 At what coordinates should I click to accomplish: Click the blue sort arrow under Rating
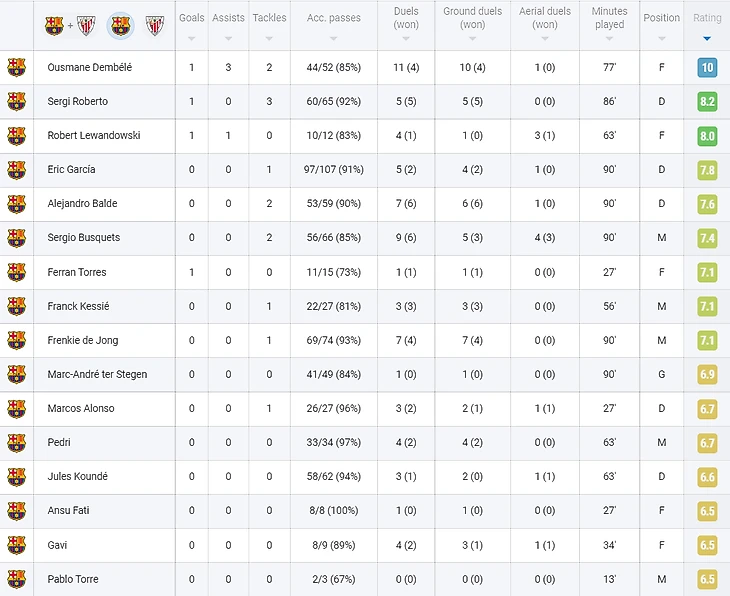tap(707, 39)
